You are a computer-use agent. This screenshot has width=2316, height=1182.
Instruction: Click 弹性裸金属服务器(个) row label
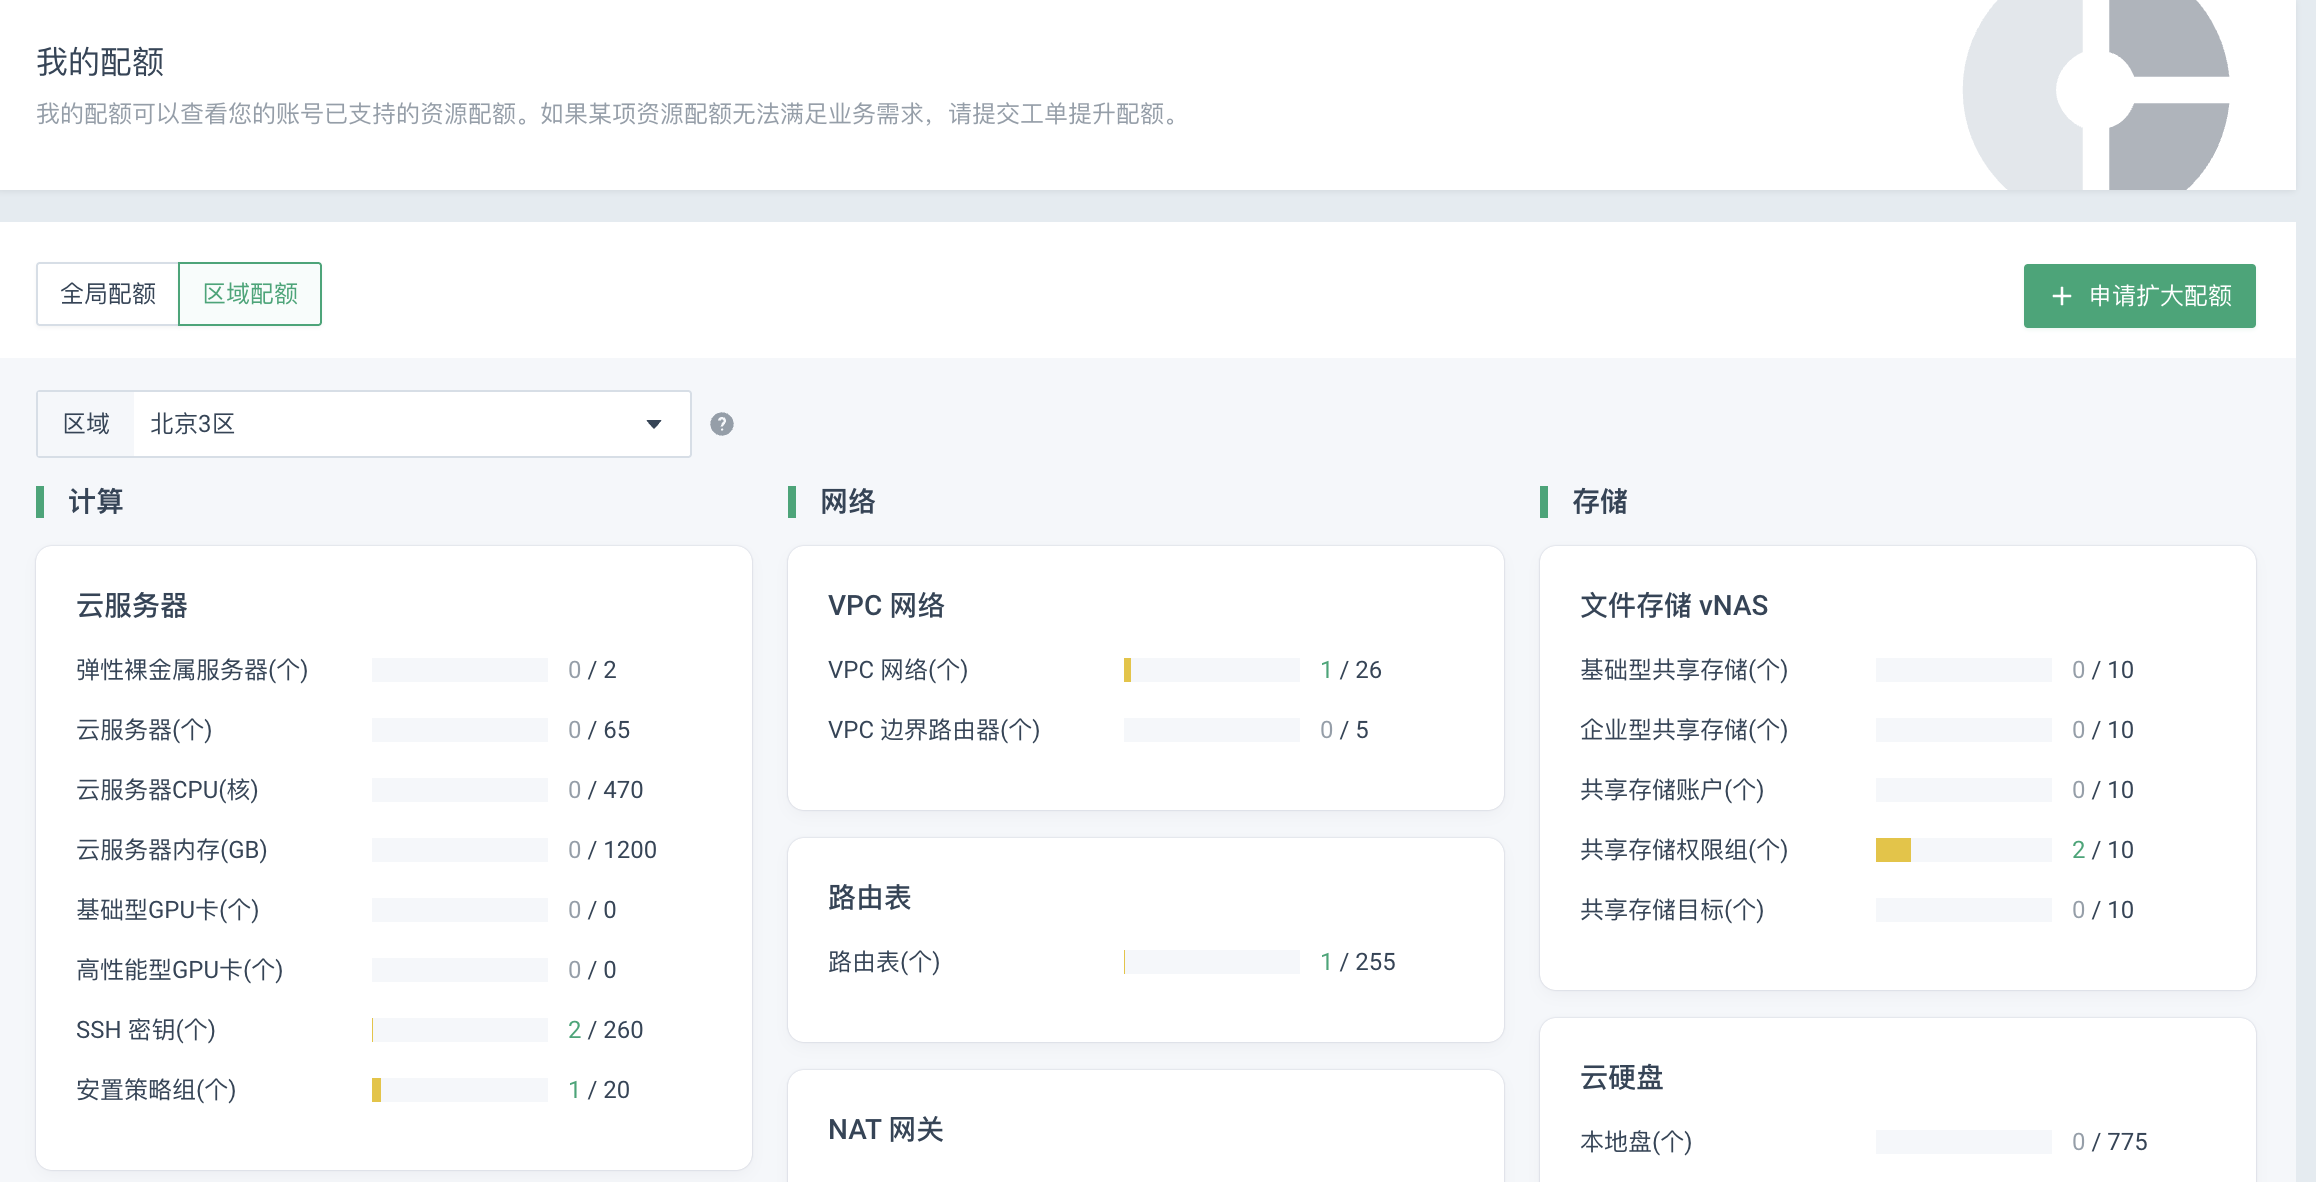[192, 670]
